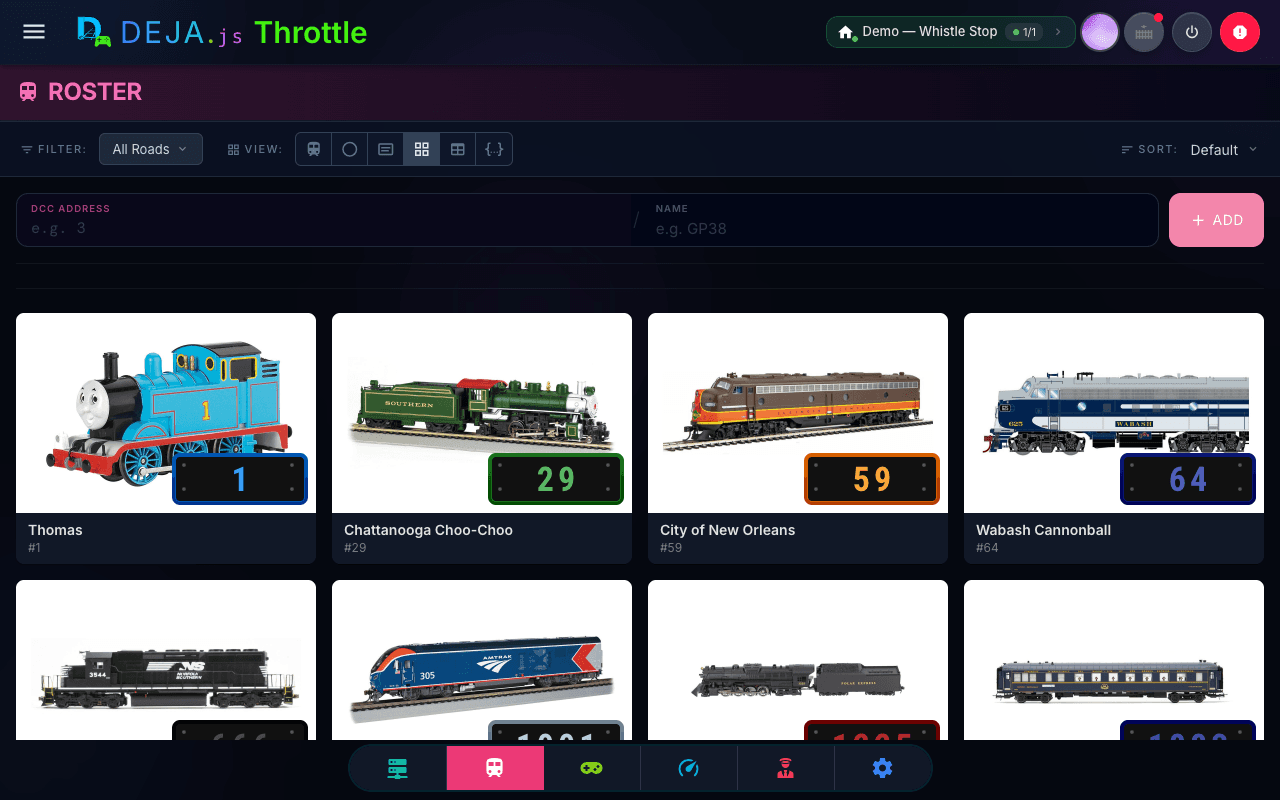Open the purple user avatar menu
Screen dimensions: 1280x800
pos(1100,32)
